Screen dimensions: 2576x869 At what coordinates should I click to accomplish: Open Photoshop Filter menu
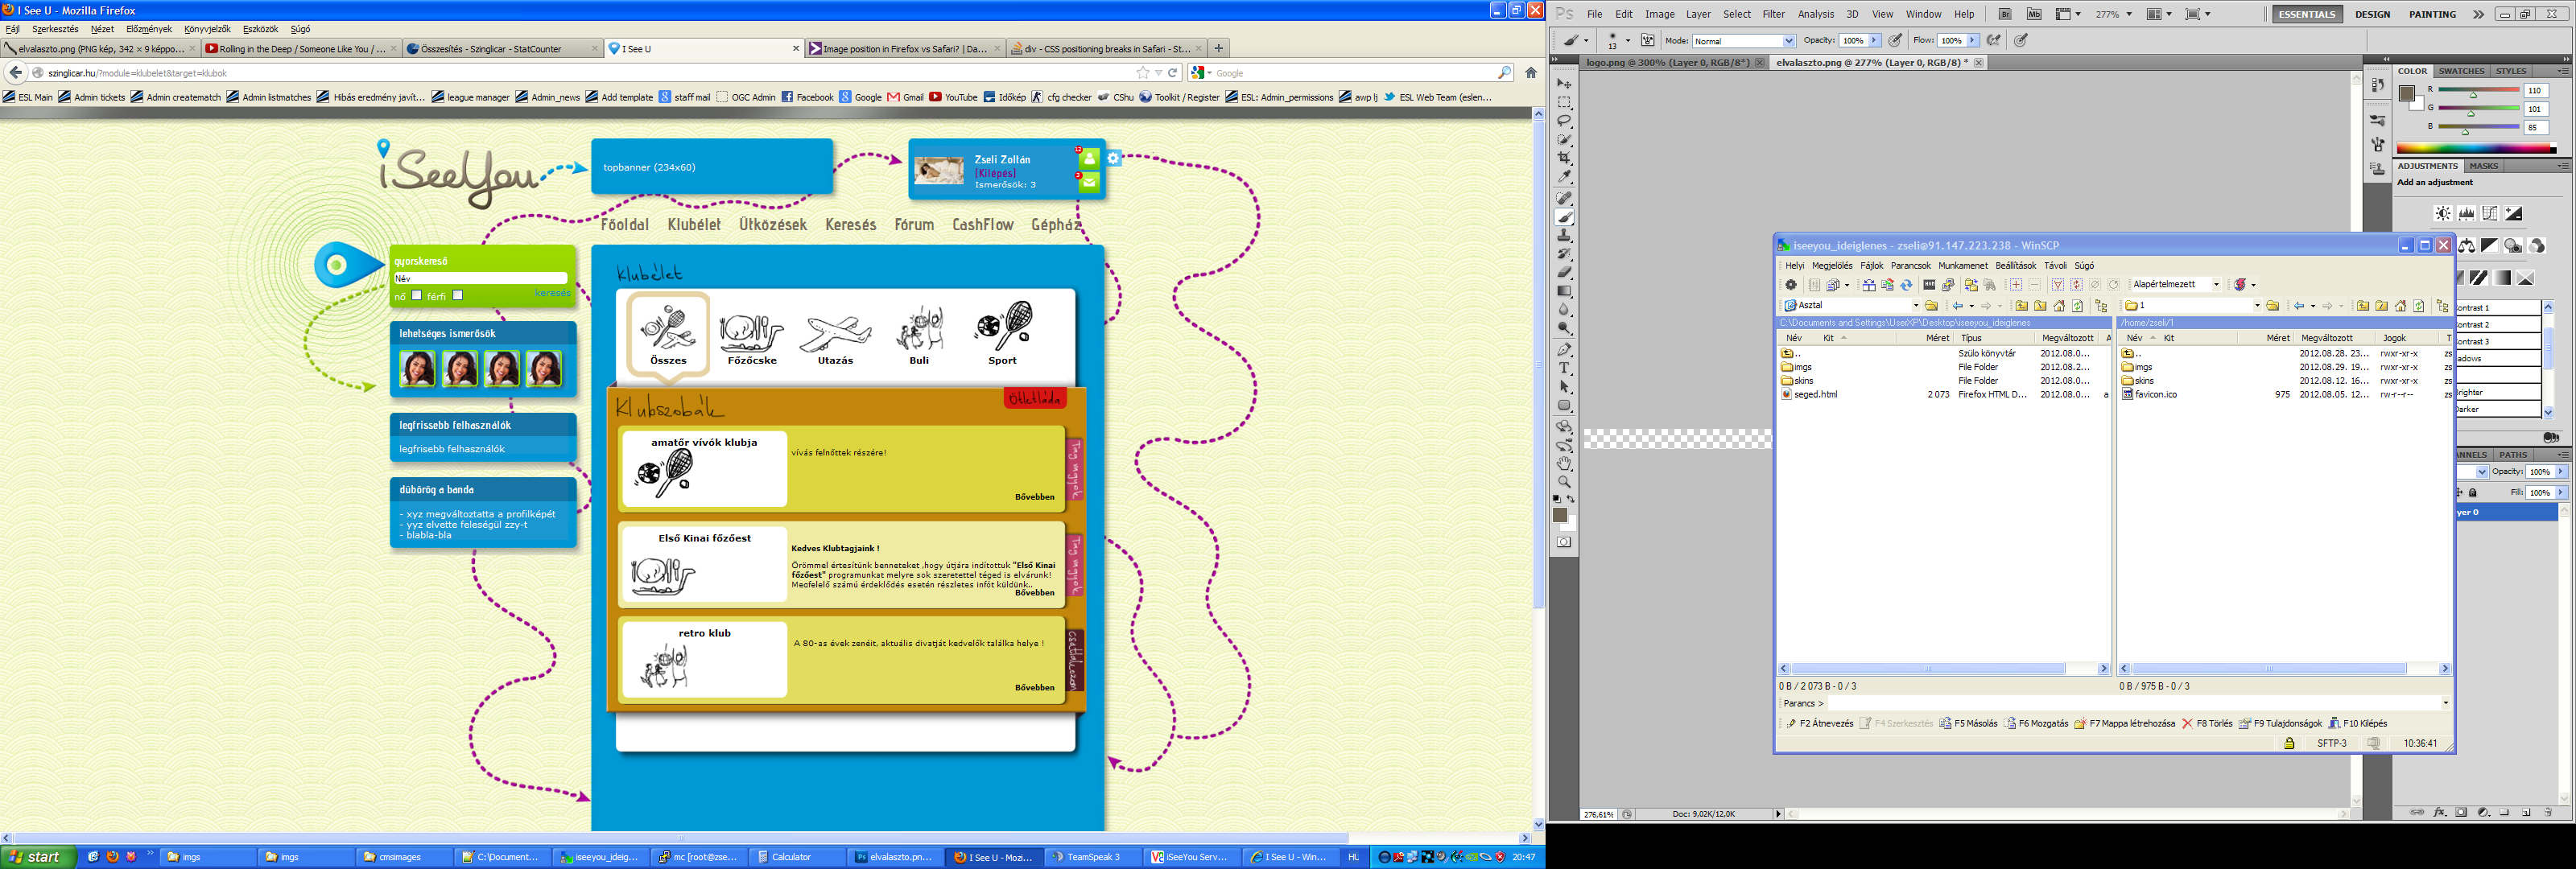pyautogui.click(x=1774, y=14)
